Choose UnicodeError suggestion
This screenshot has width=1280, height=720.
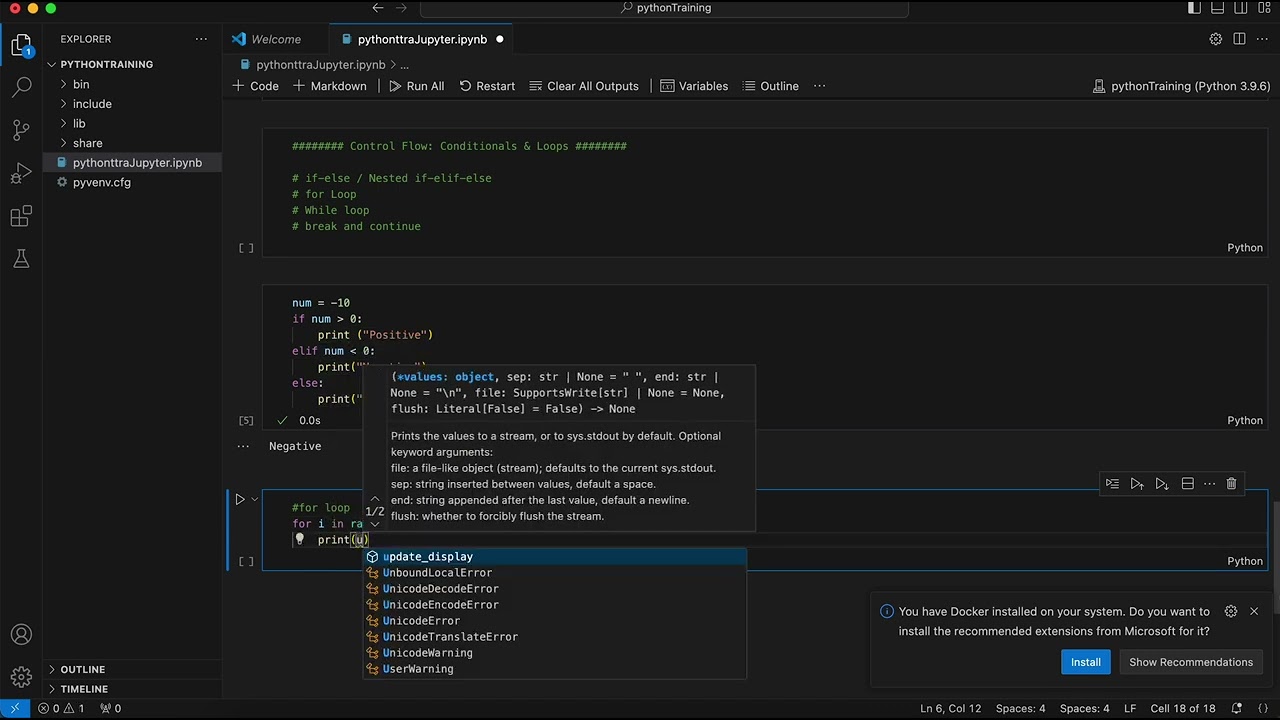[554, 621]
